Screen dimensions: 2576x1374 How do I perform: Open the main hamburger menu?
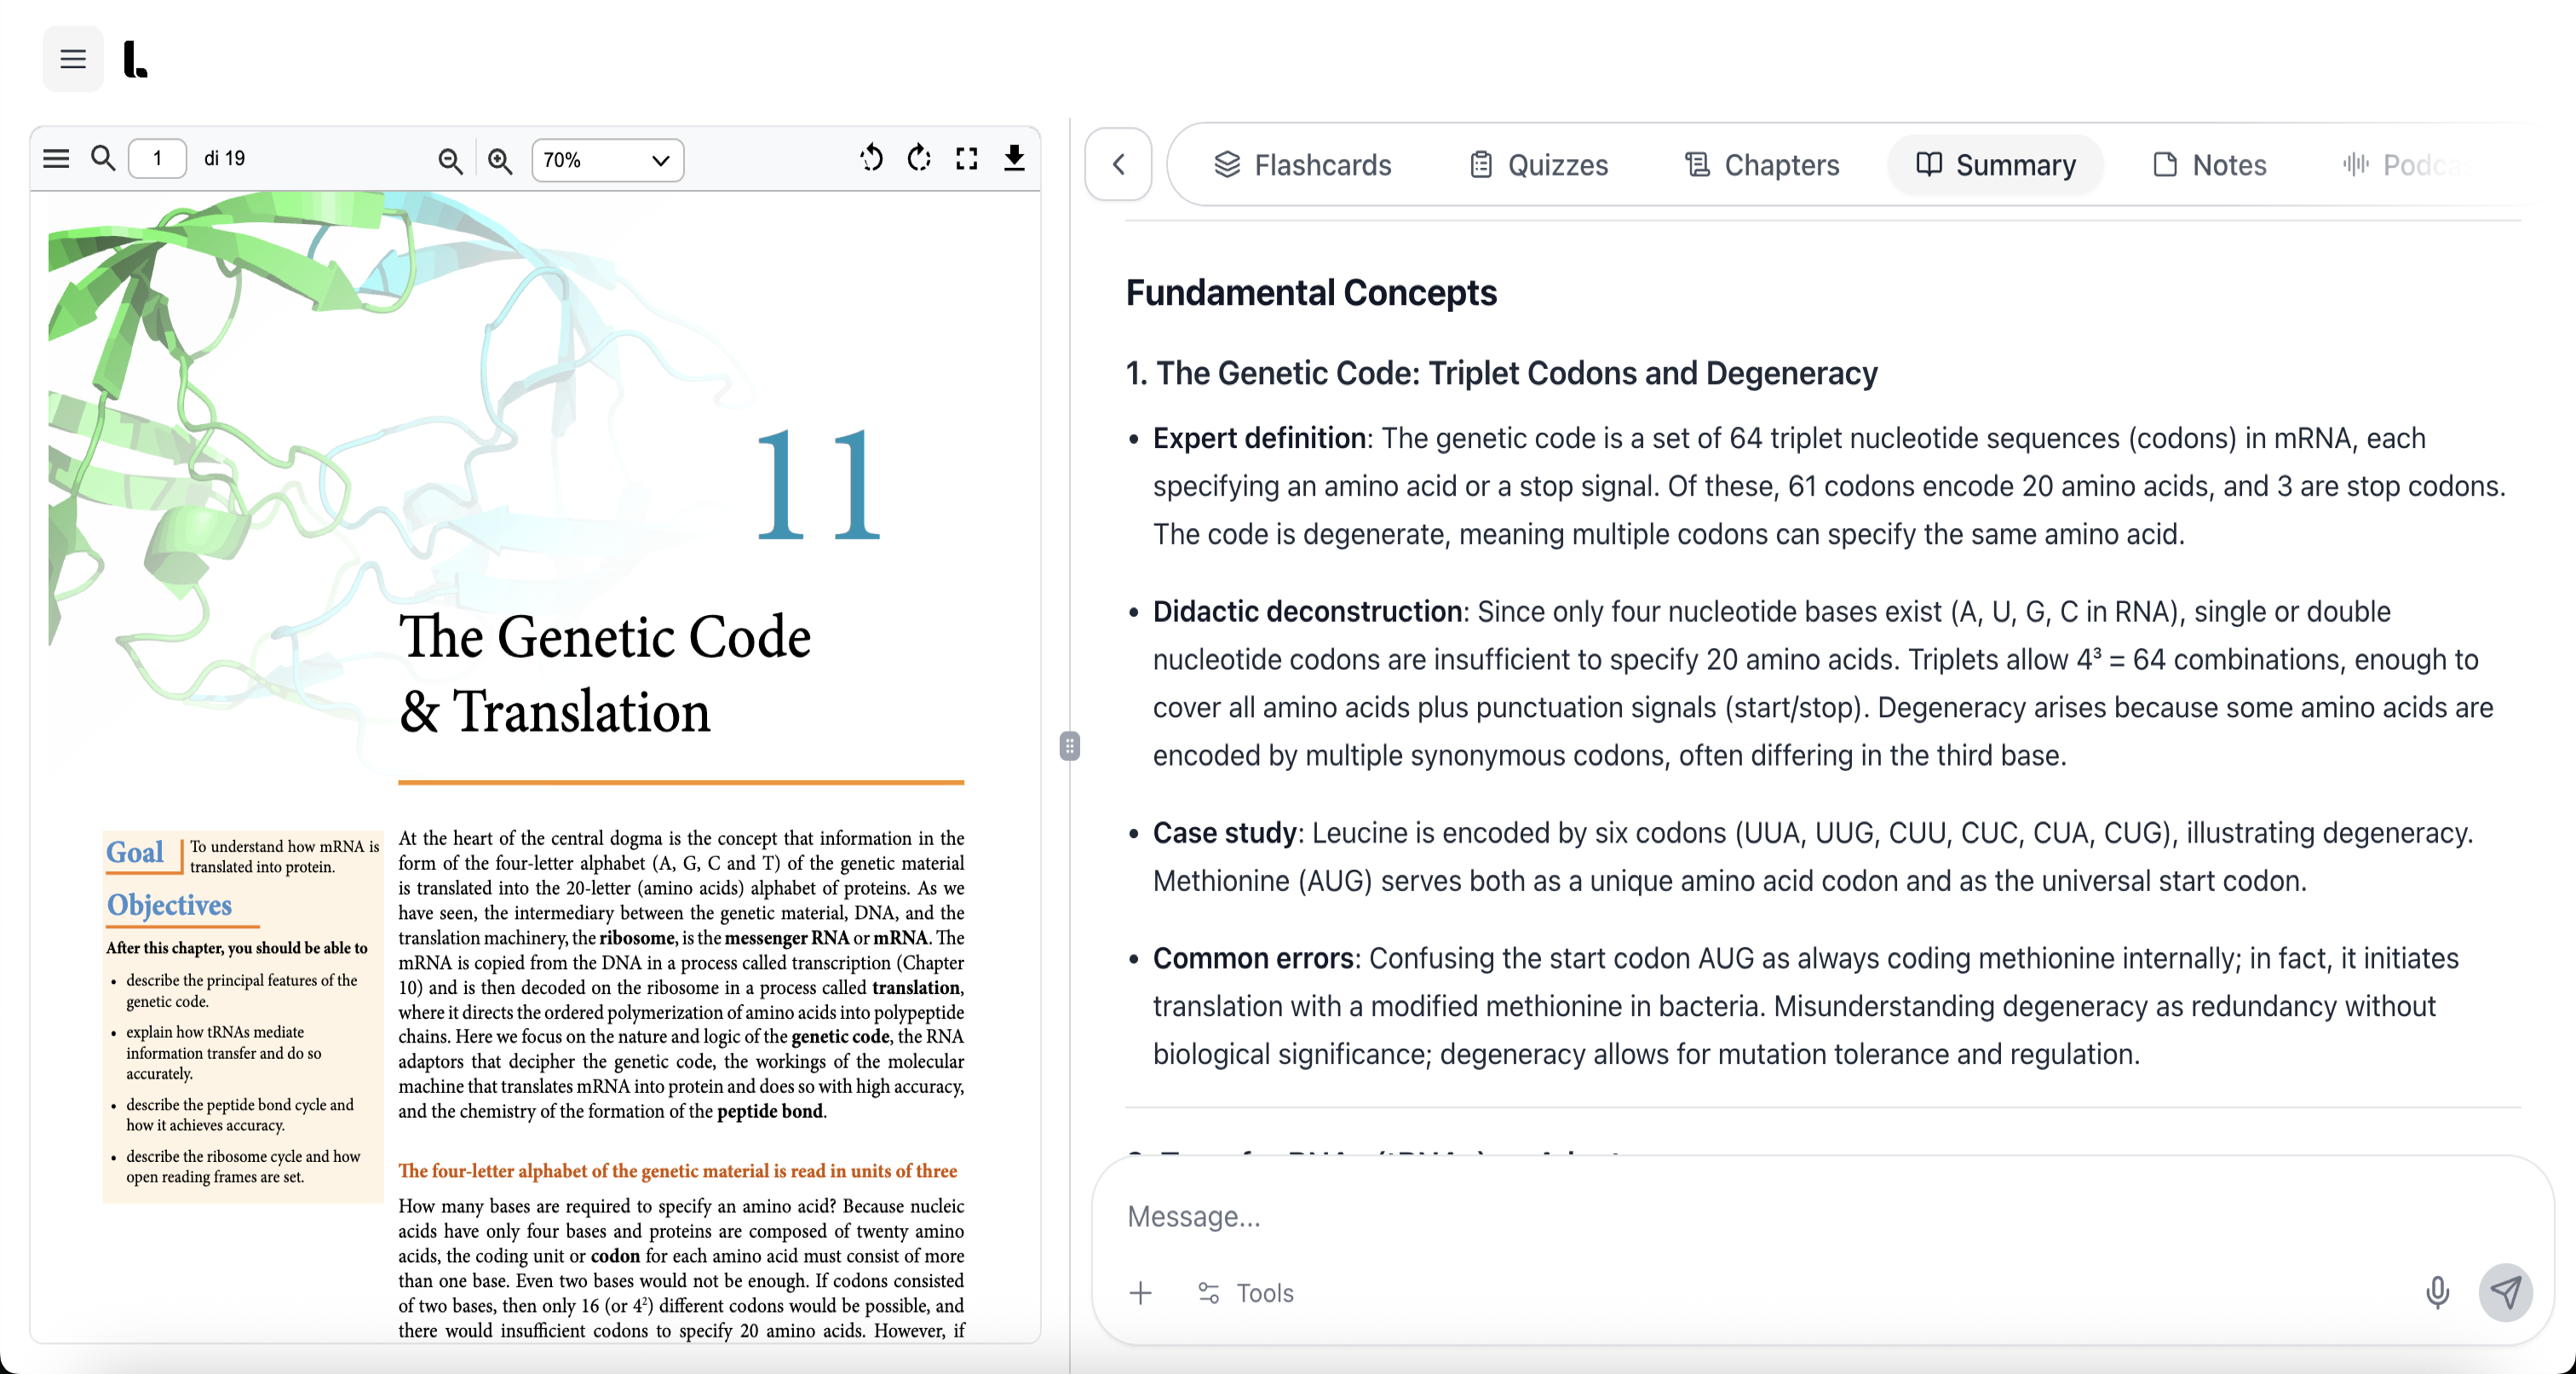(72, 59)
